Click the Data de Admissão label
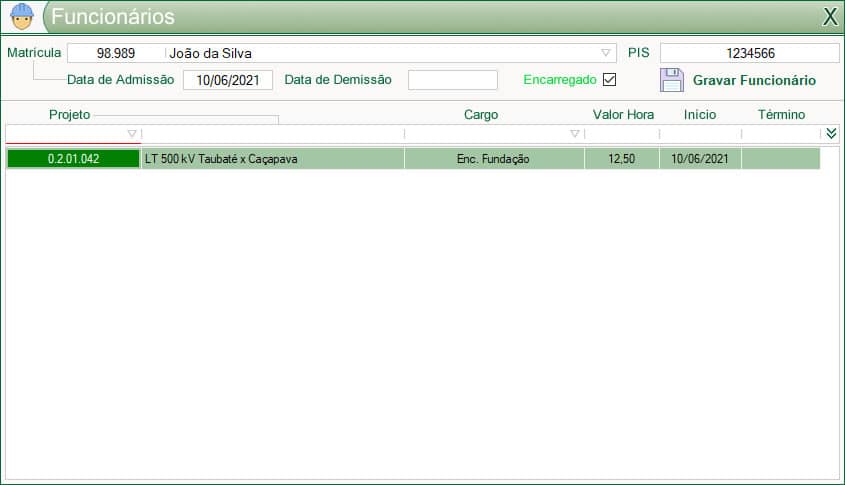845x485 pixels. 121,80
